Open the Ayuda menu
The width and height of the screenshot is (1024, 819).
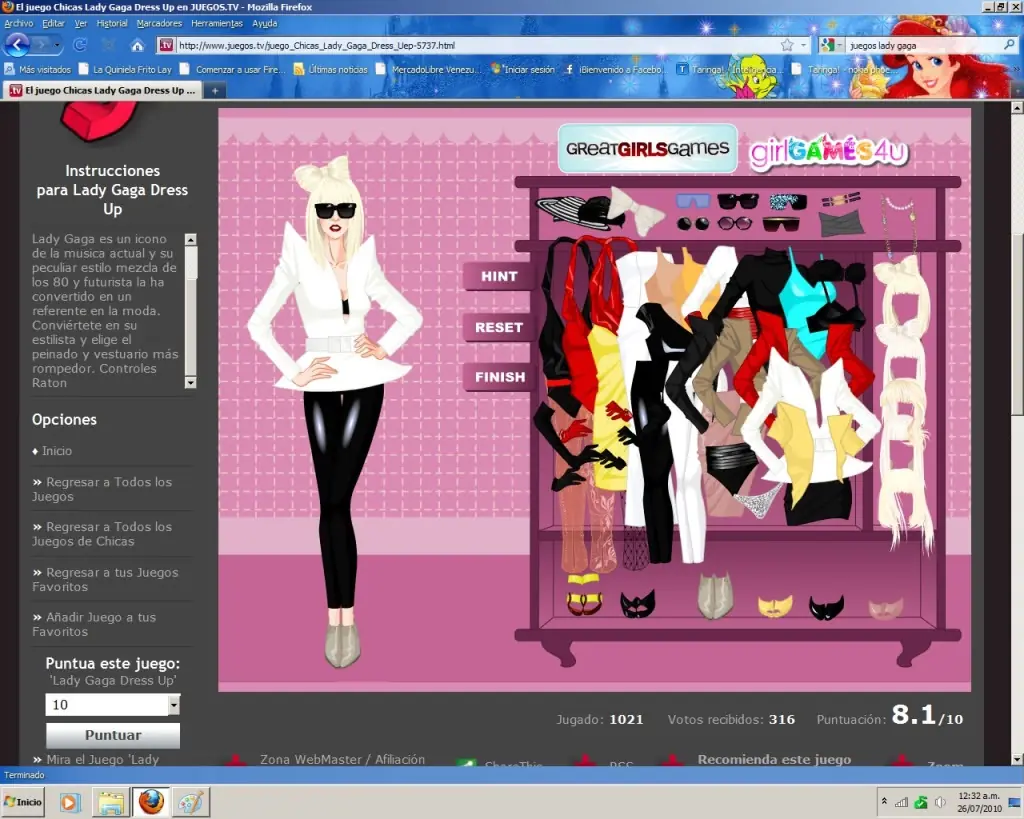tap(264, 24)
